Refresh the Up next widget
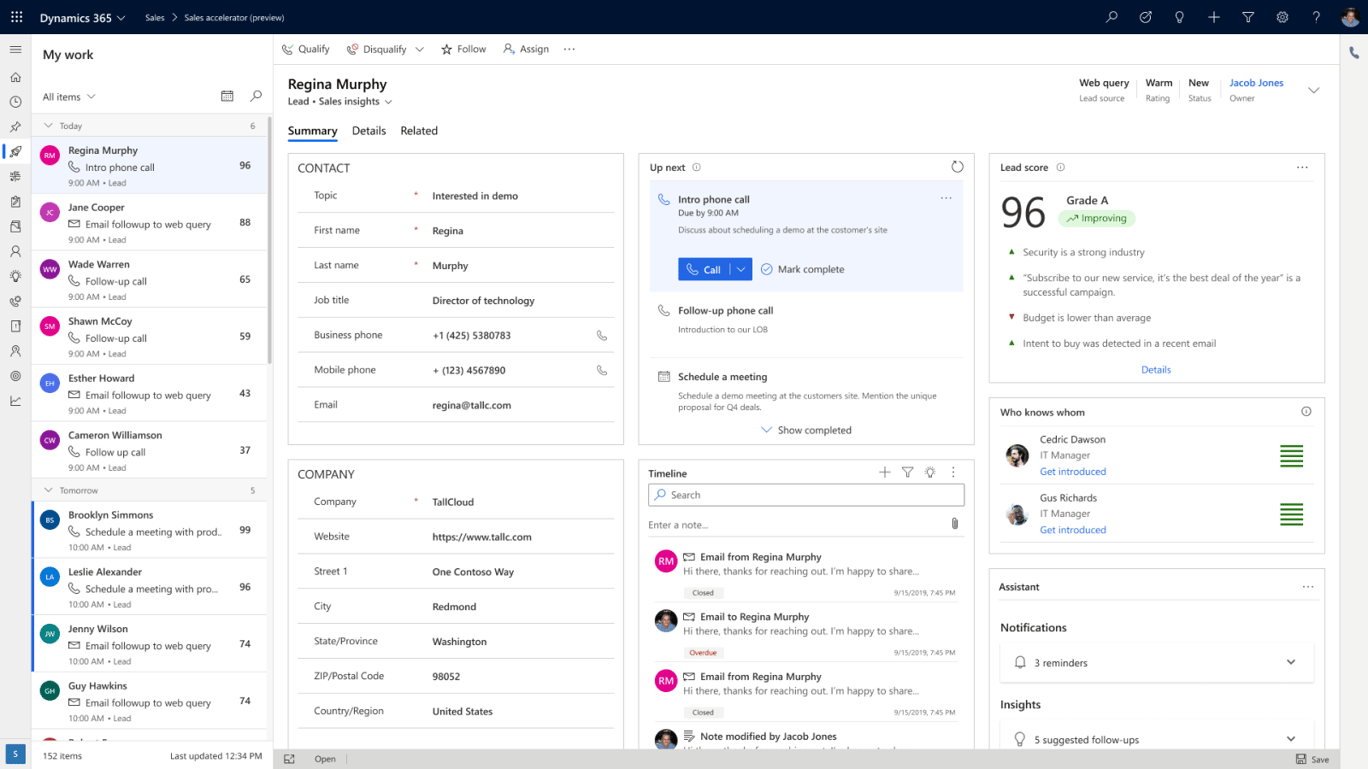 click(x=957, y=167)
